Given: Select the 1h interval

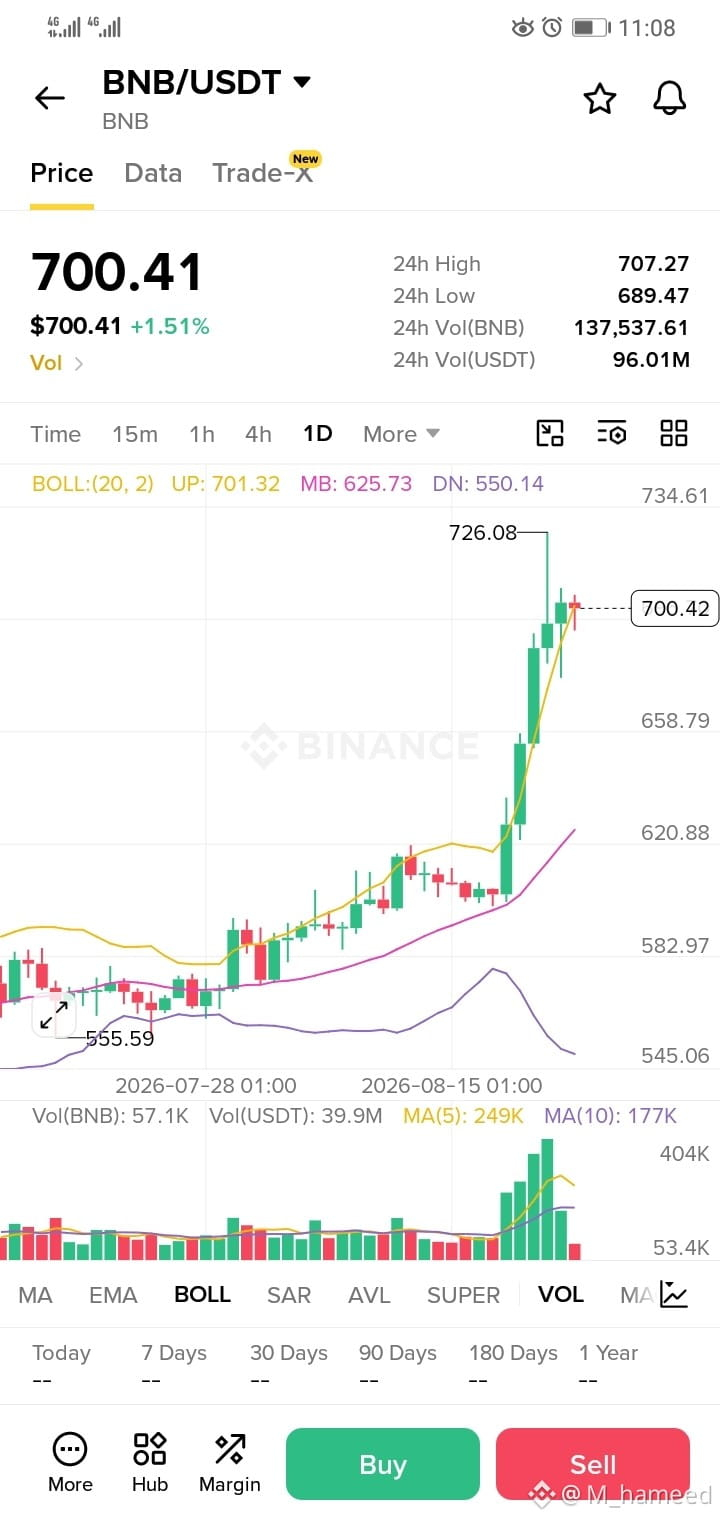Looking at the screenshot, I should [x=202, y=434].
